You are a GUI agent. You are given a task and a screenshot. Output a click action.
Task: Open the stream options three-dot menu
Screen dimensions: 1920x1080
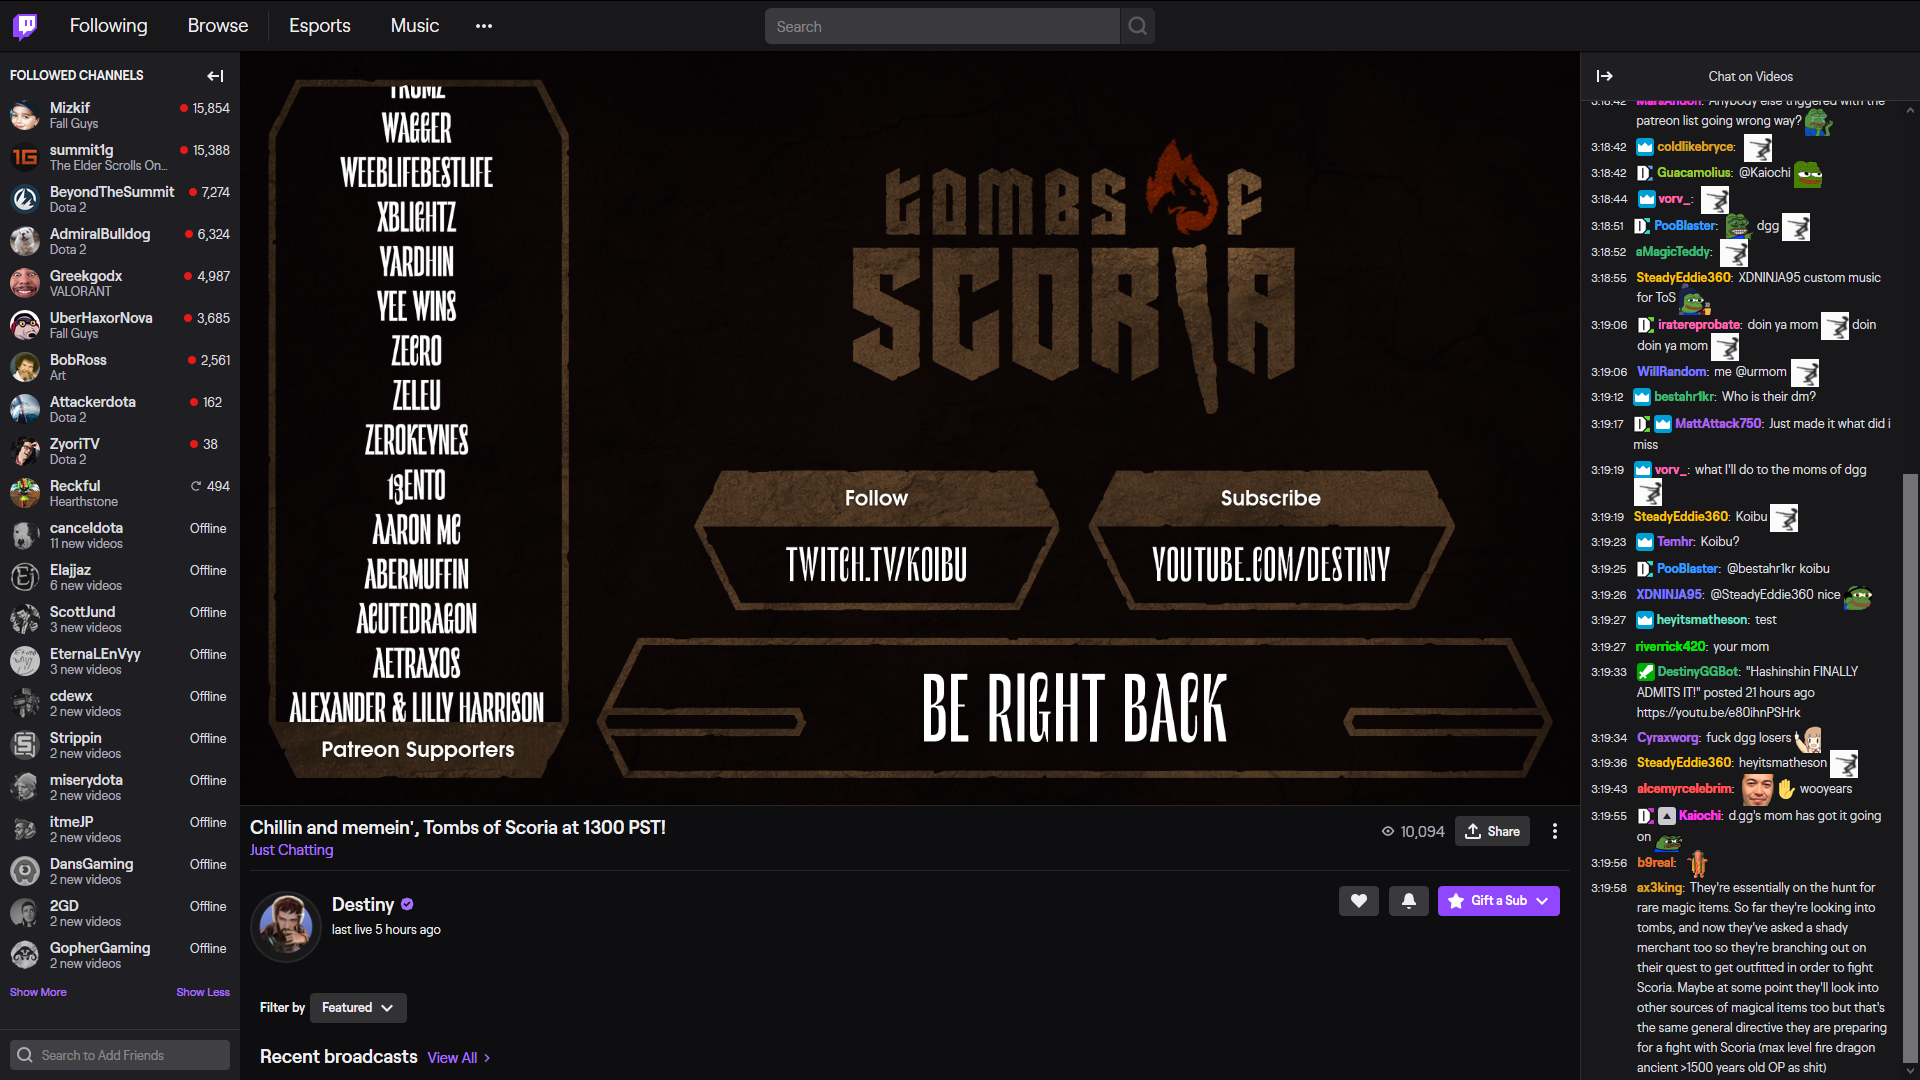[1555, 831]
